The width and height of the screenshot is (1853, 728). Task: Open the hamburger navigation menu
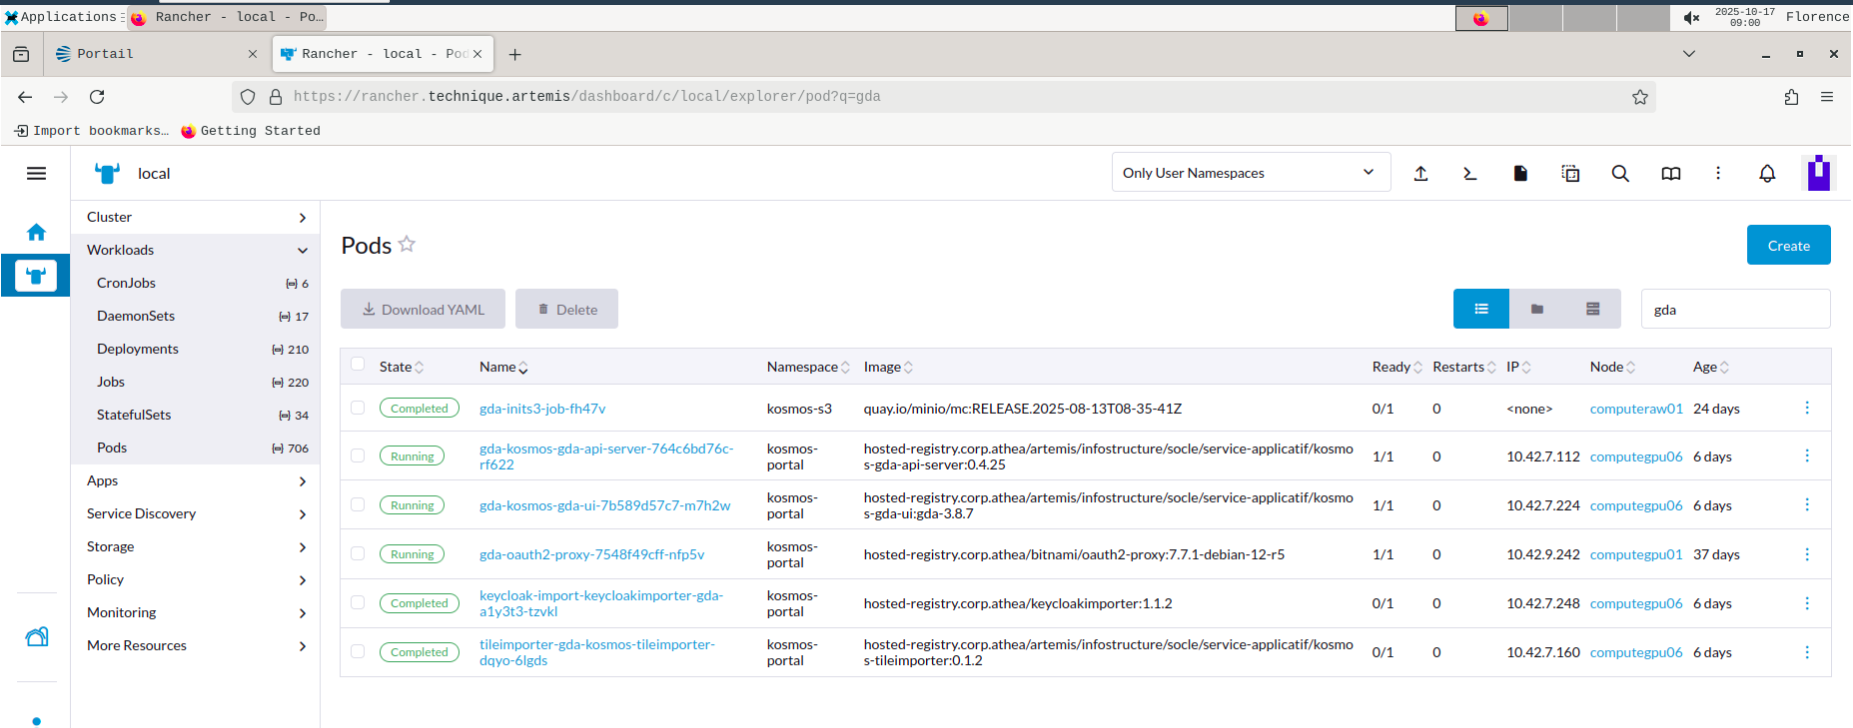click(36, 174)
